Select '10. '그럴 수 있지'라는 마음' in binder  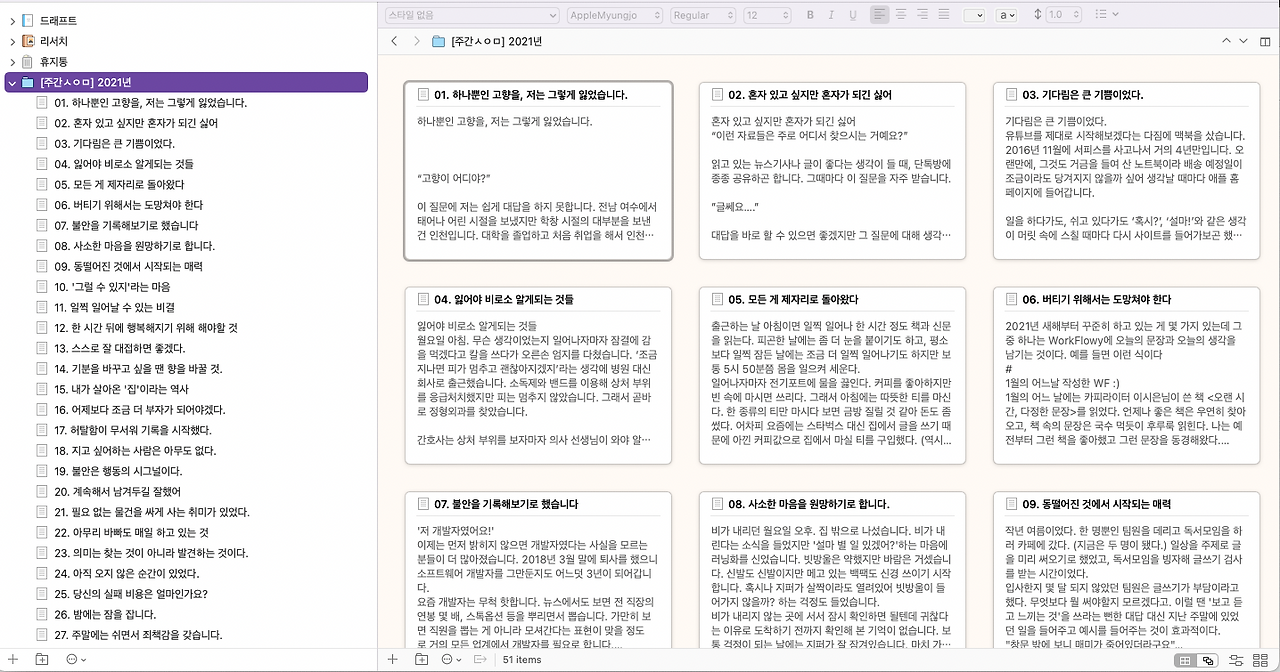click(x=113, y=286)
